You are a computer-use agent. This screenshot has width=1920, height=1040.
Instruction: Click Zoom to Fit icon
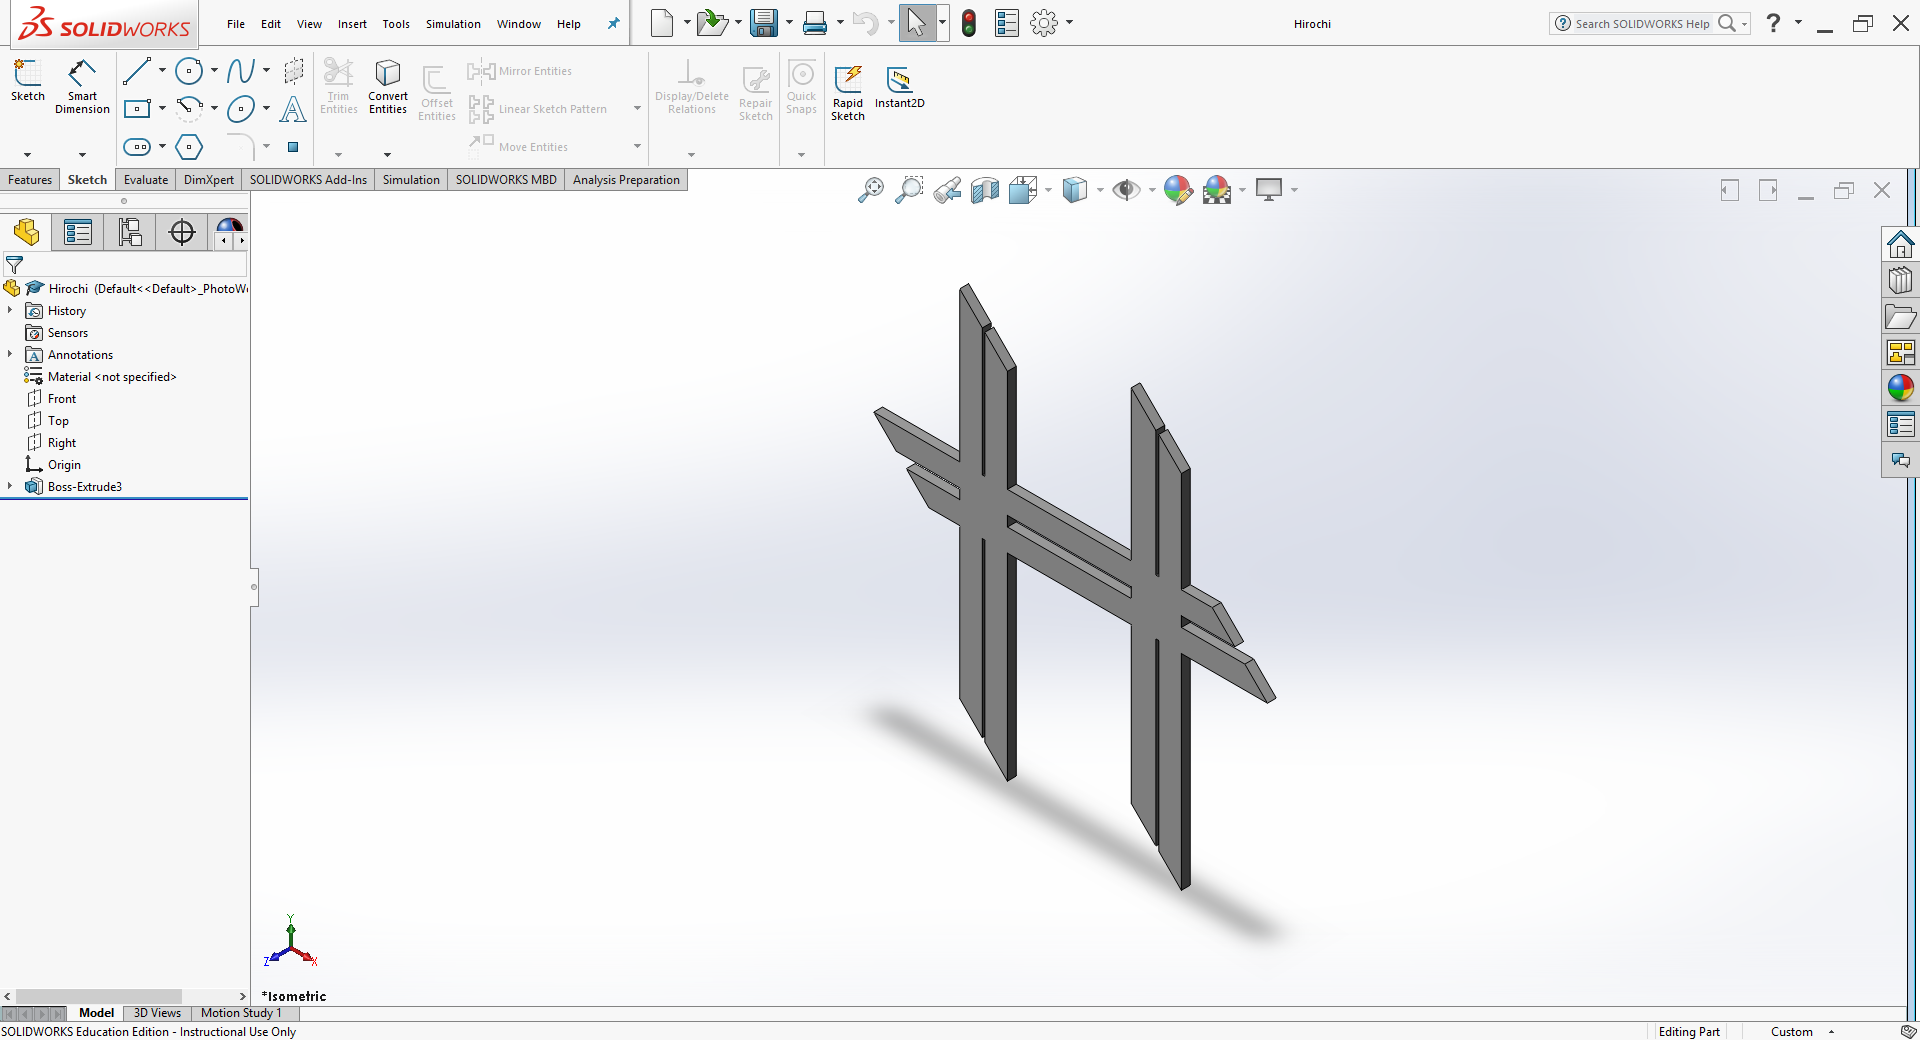pos(871,190)
